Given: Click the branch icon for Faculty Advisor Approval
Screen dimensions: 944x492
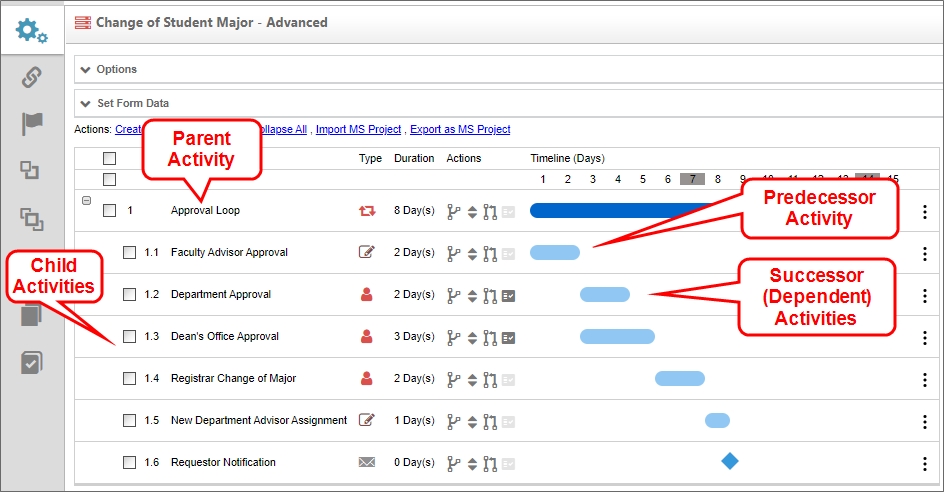Looking at the screenshot, I should (x=453, y=253).
